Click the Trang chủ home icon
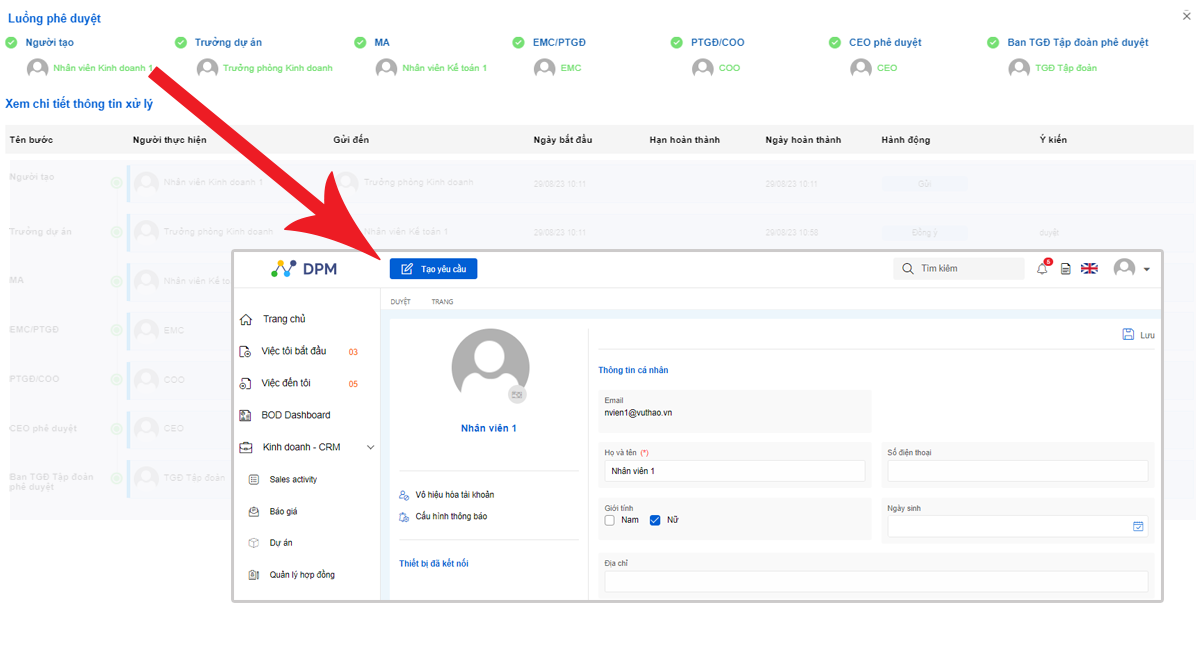Image resolution: width=1200 pixels, height=660 pixels. pos(246,319)
